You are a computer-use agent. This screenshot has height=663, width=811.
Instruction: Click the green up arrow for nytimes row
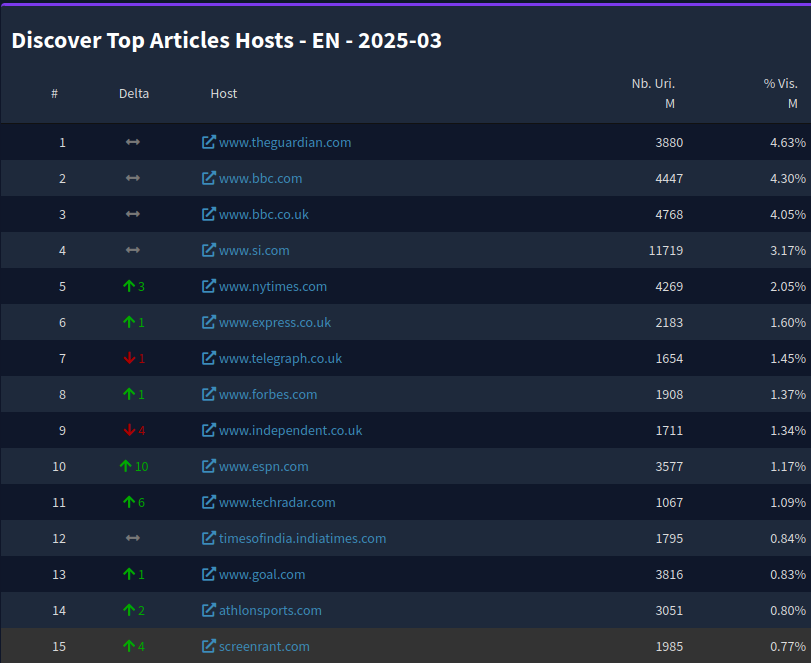pos(129,286)
